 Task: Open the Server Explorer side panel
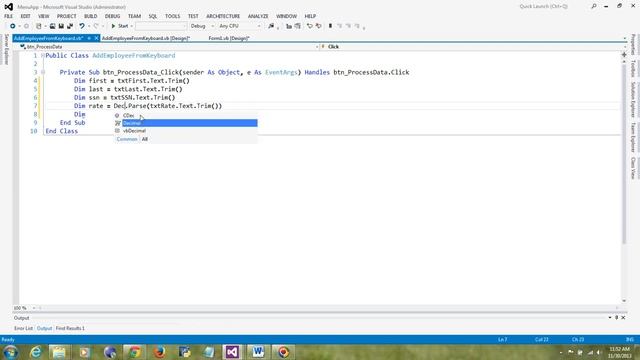point(6,49)
